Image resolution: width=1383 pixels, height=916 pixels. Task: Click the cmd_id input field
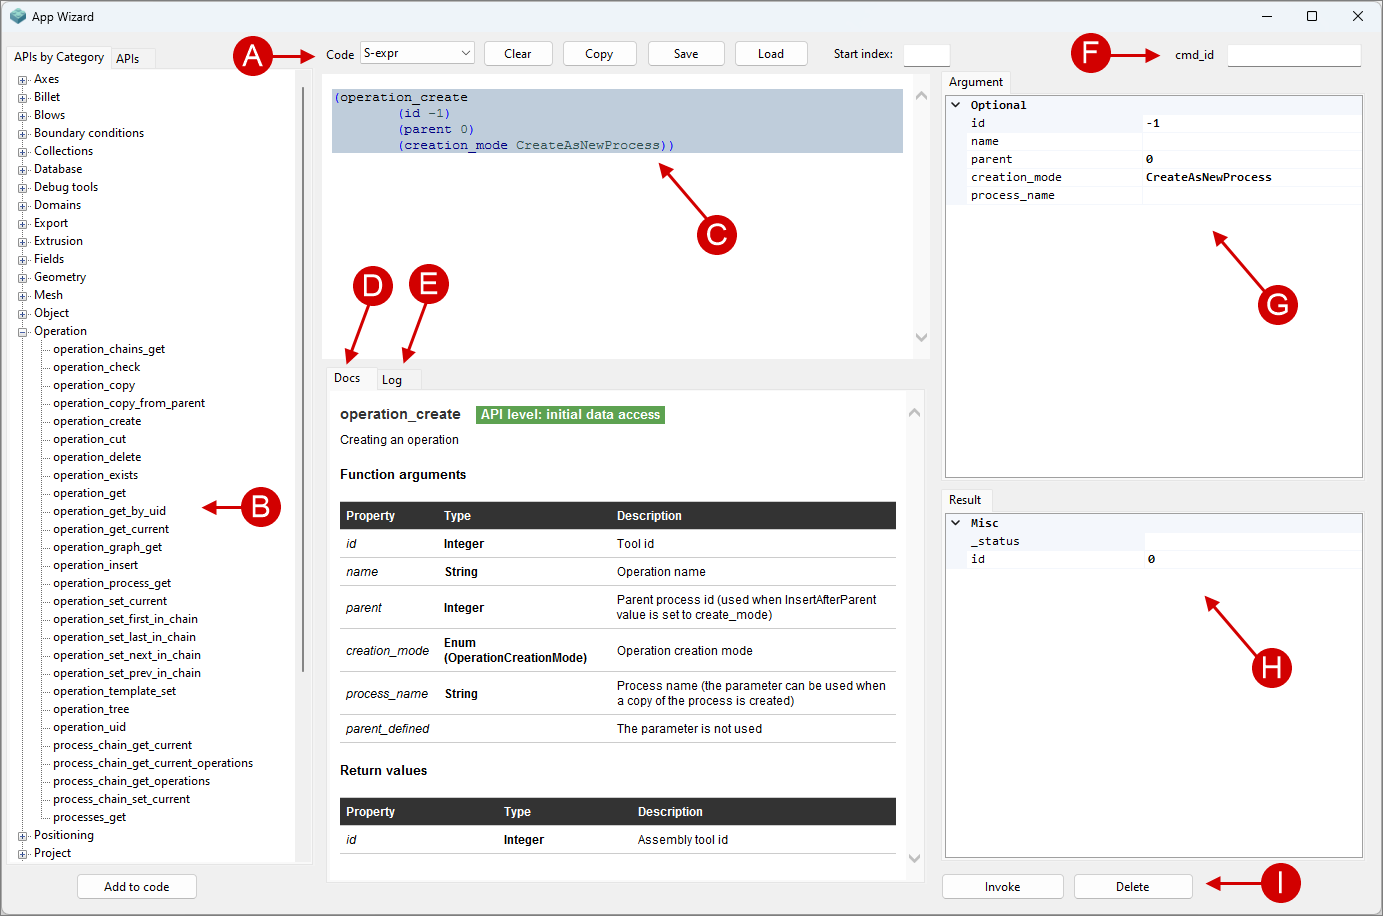(x=1293, y=55)
